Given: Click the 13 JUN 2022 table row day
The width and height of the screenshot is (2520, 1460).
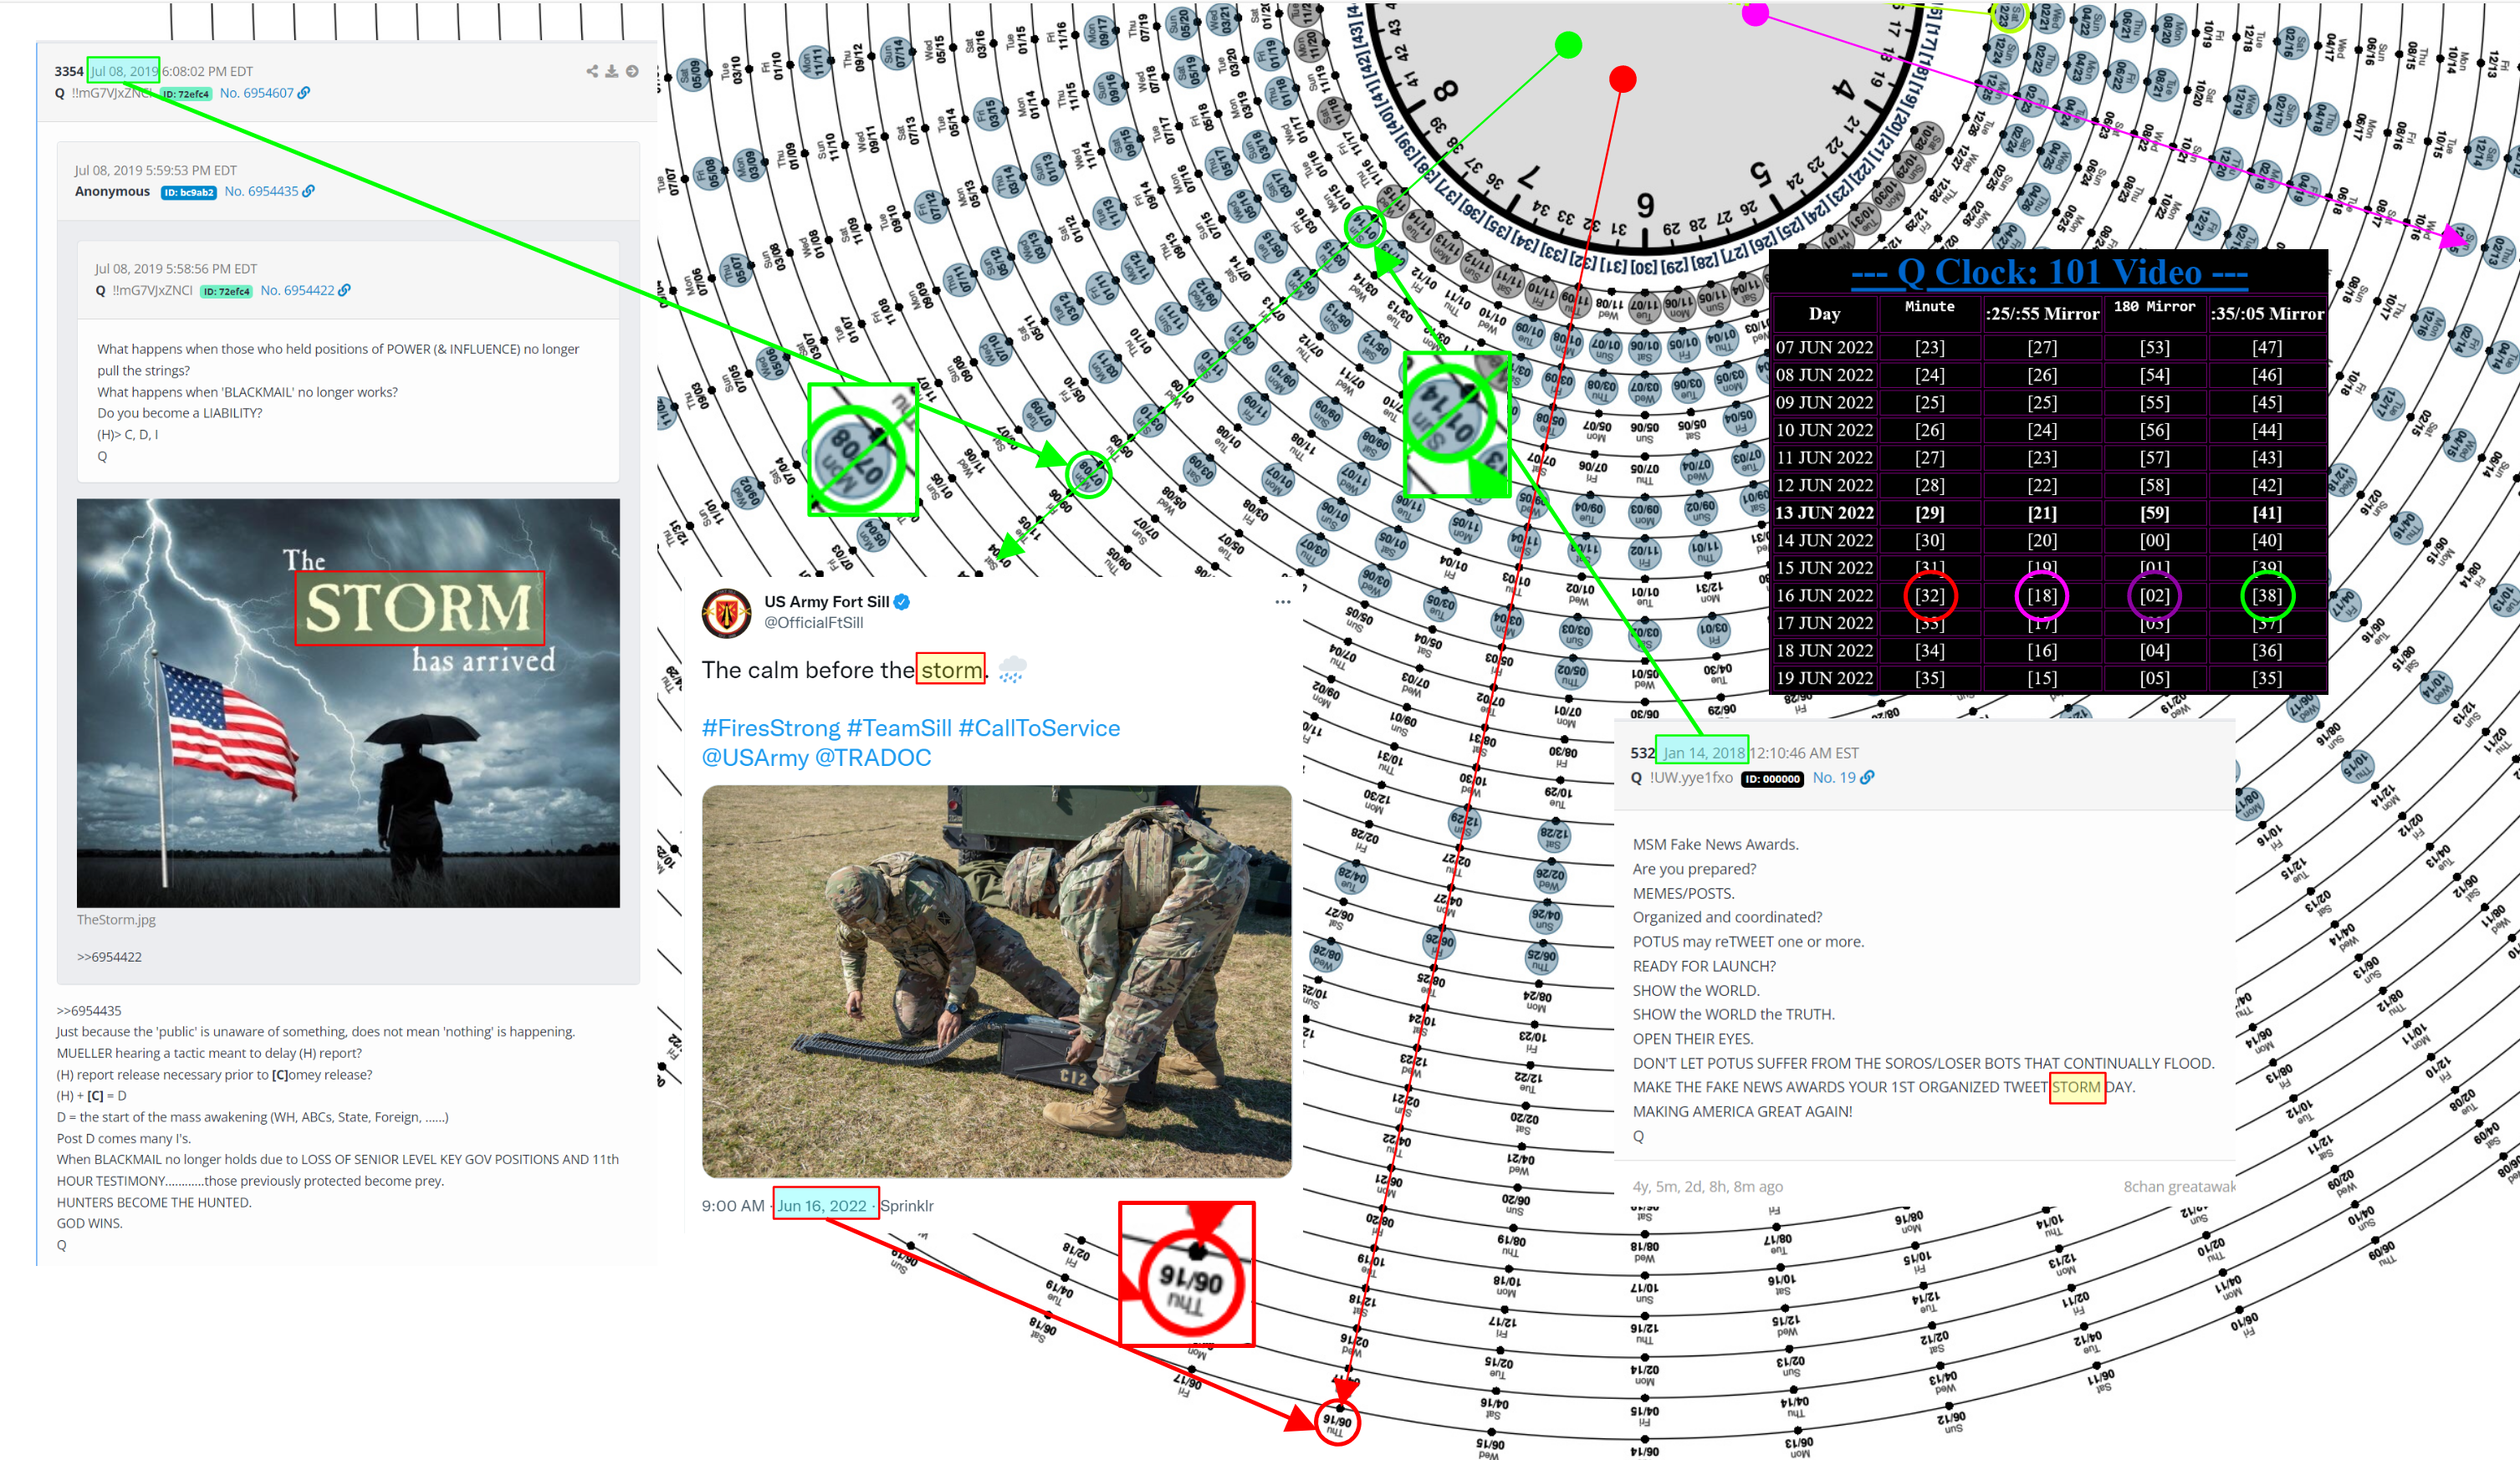Looking at the screenshot, I should (x=1824, y=513).
